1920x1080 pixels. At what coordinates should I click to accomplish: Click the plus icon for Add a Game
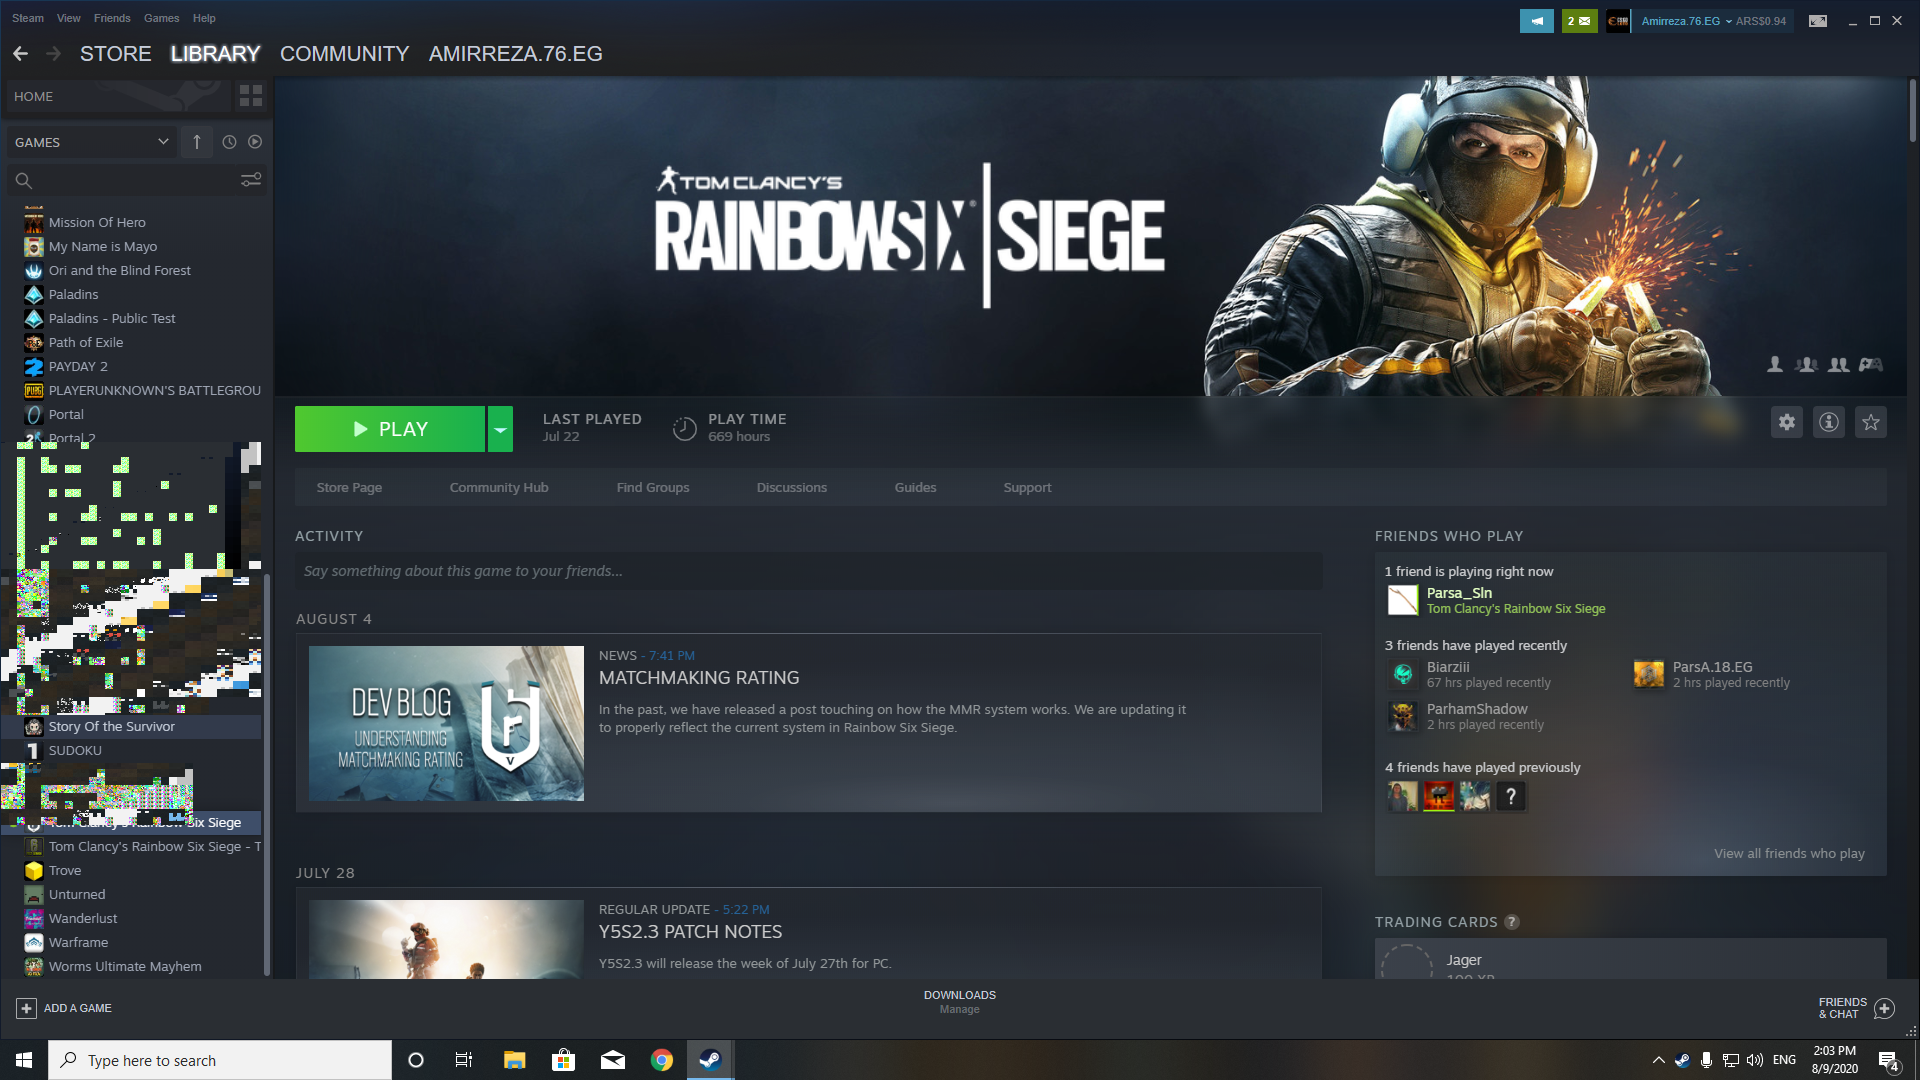tap(27, 1008)
